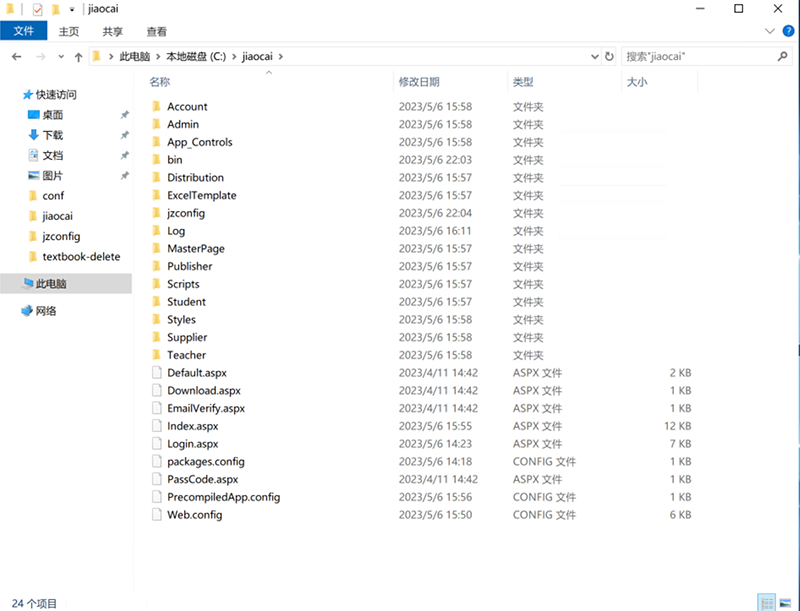The width and height of the screenshot is (800, 611).
Task: Click new folder icon in title bar
Action: [56, 9]
